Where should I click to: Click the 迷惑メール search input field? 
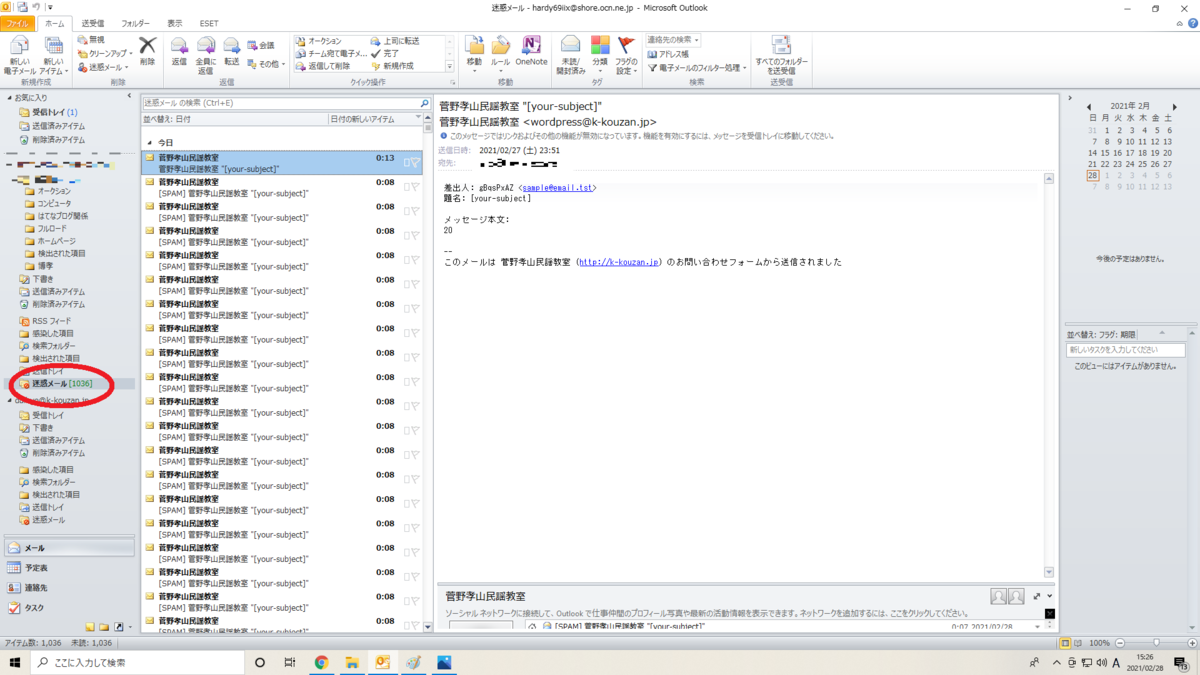[x=280, y=103]
